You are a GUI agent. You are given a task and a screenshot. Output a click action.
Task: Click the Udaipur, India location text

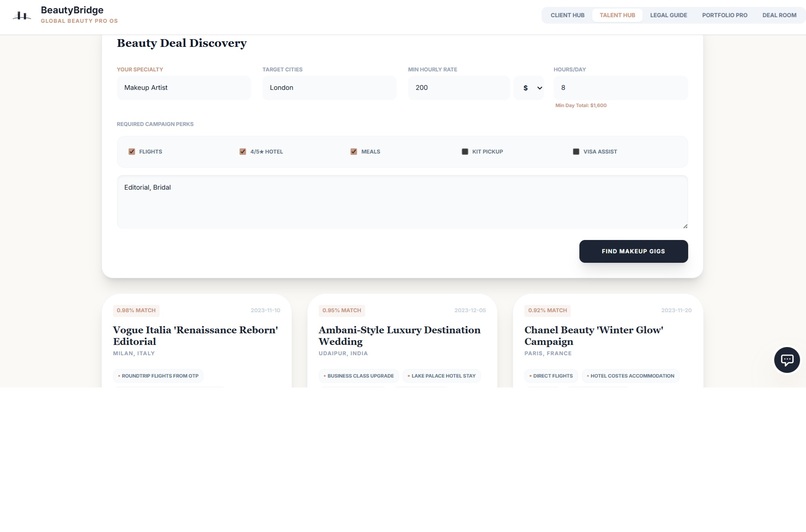(x=343, y=354)
